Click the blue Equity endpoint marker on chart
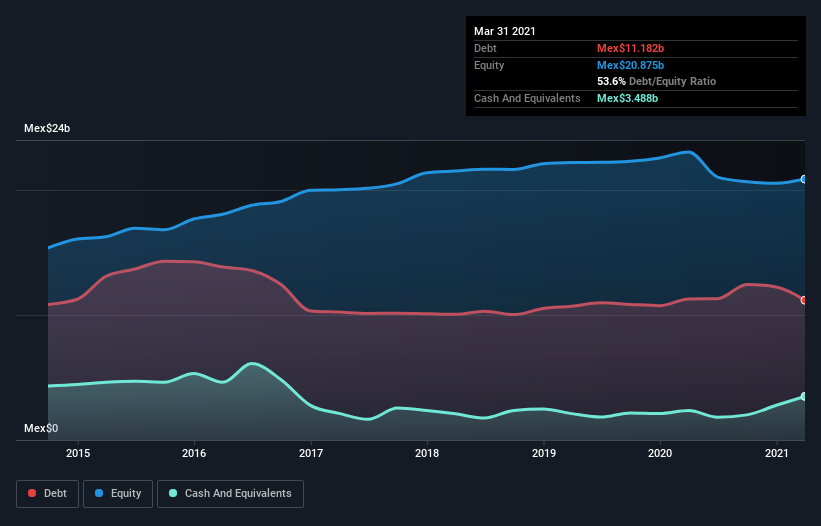Viewport: 821px width, 526px height. point(803,179)
